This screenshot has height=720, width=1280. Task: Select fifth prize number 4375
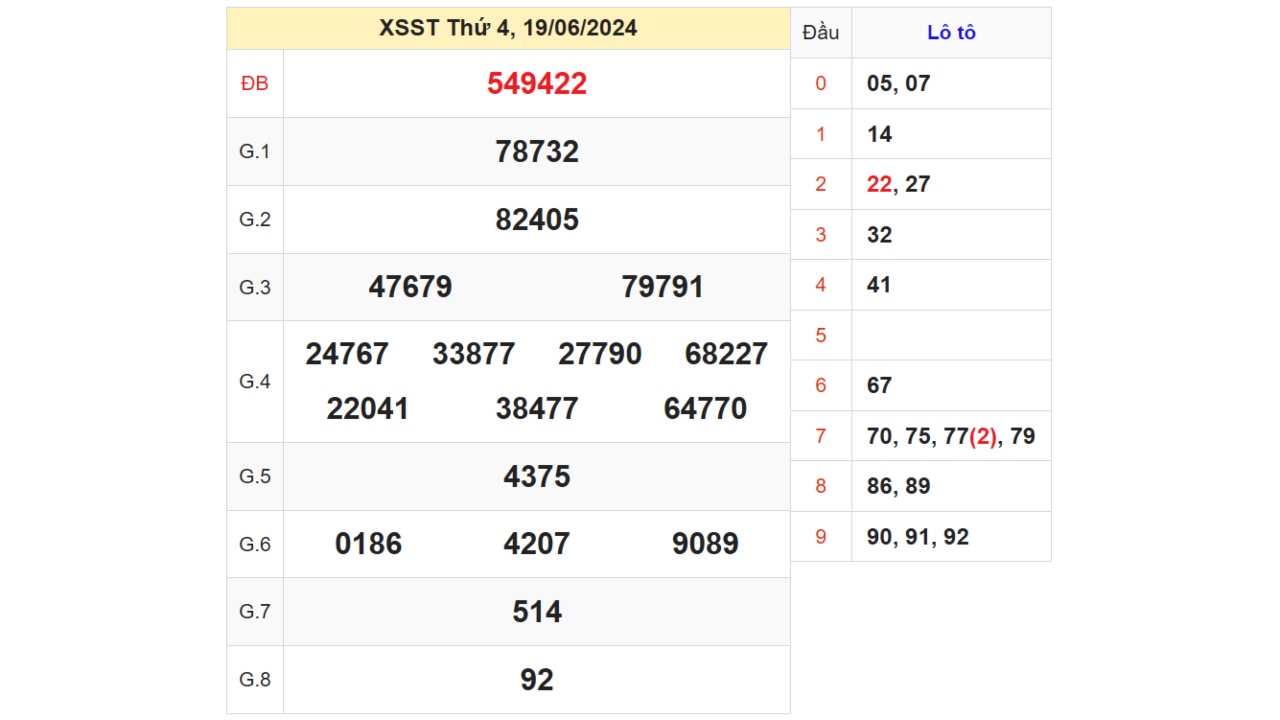click(537, 477)
